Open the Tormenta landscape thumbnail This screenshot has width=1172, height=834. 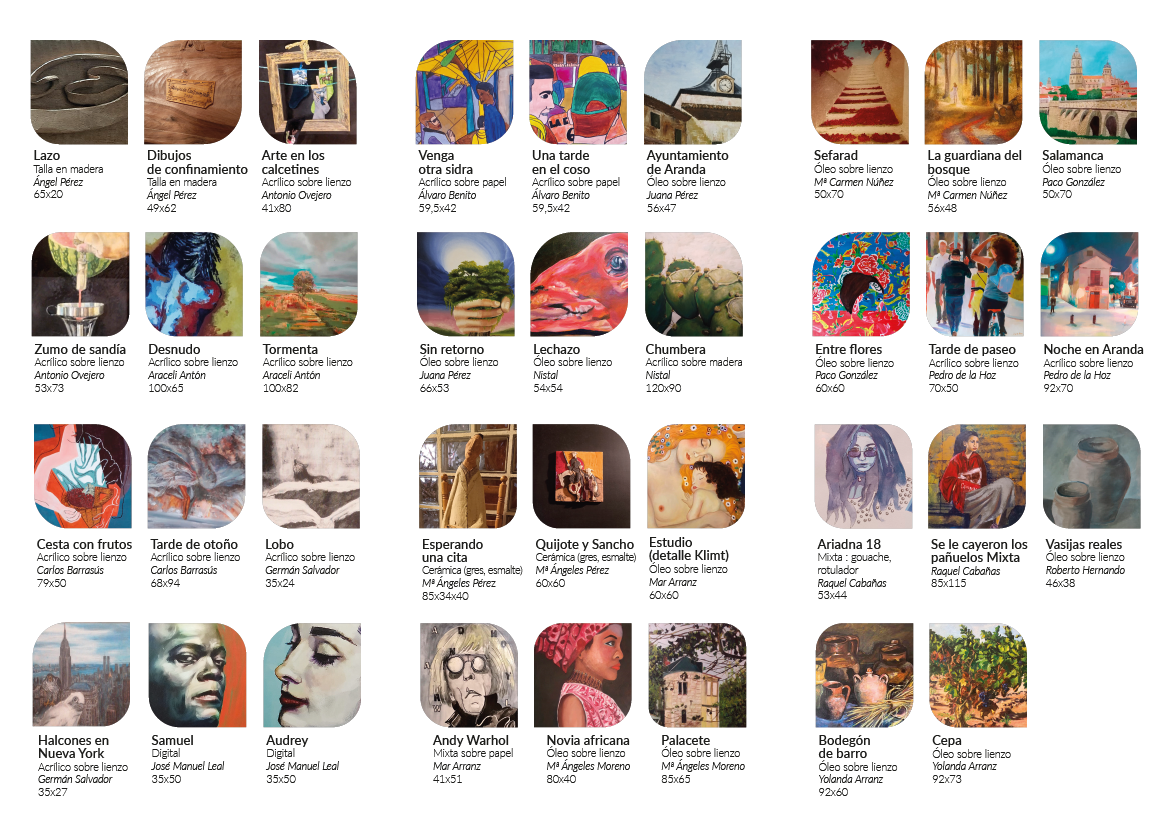(x=309, y=284)
